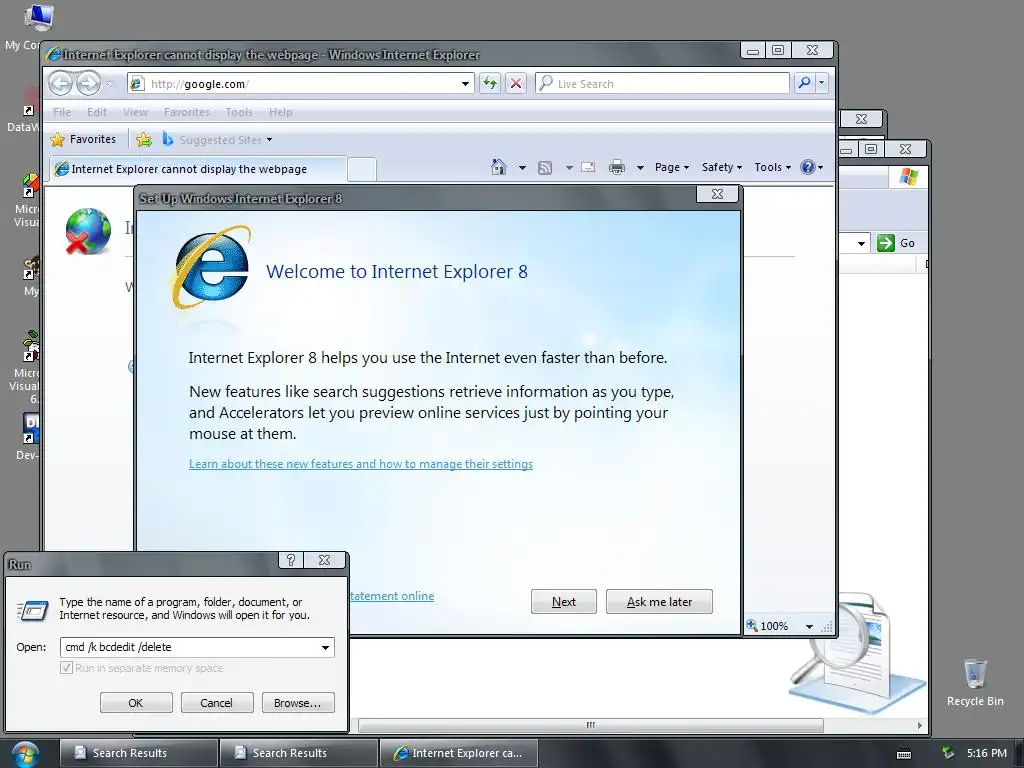Click the keyboard icon in system tray
Viewport: 1024px width, 768px height.
(x=904, y=754)
